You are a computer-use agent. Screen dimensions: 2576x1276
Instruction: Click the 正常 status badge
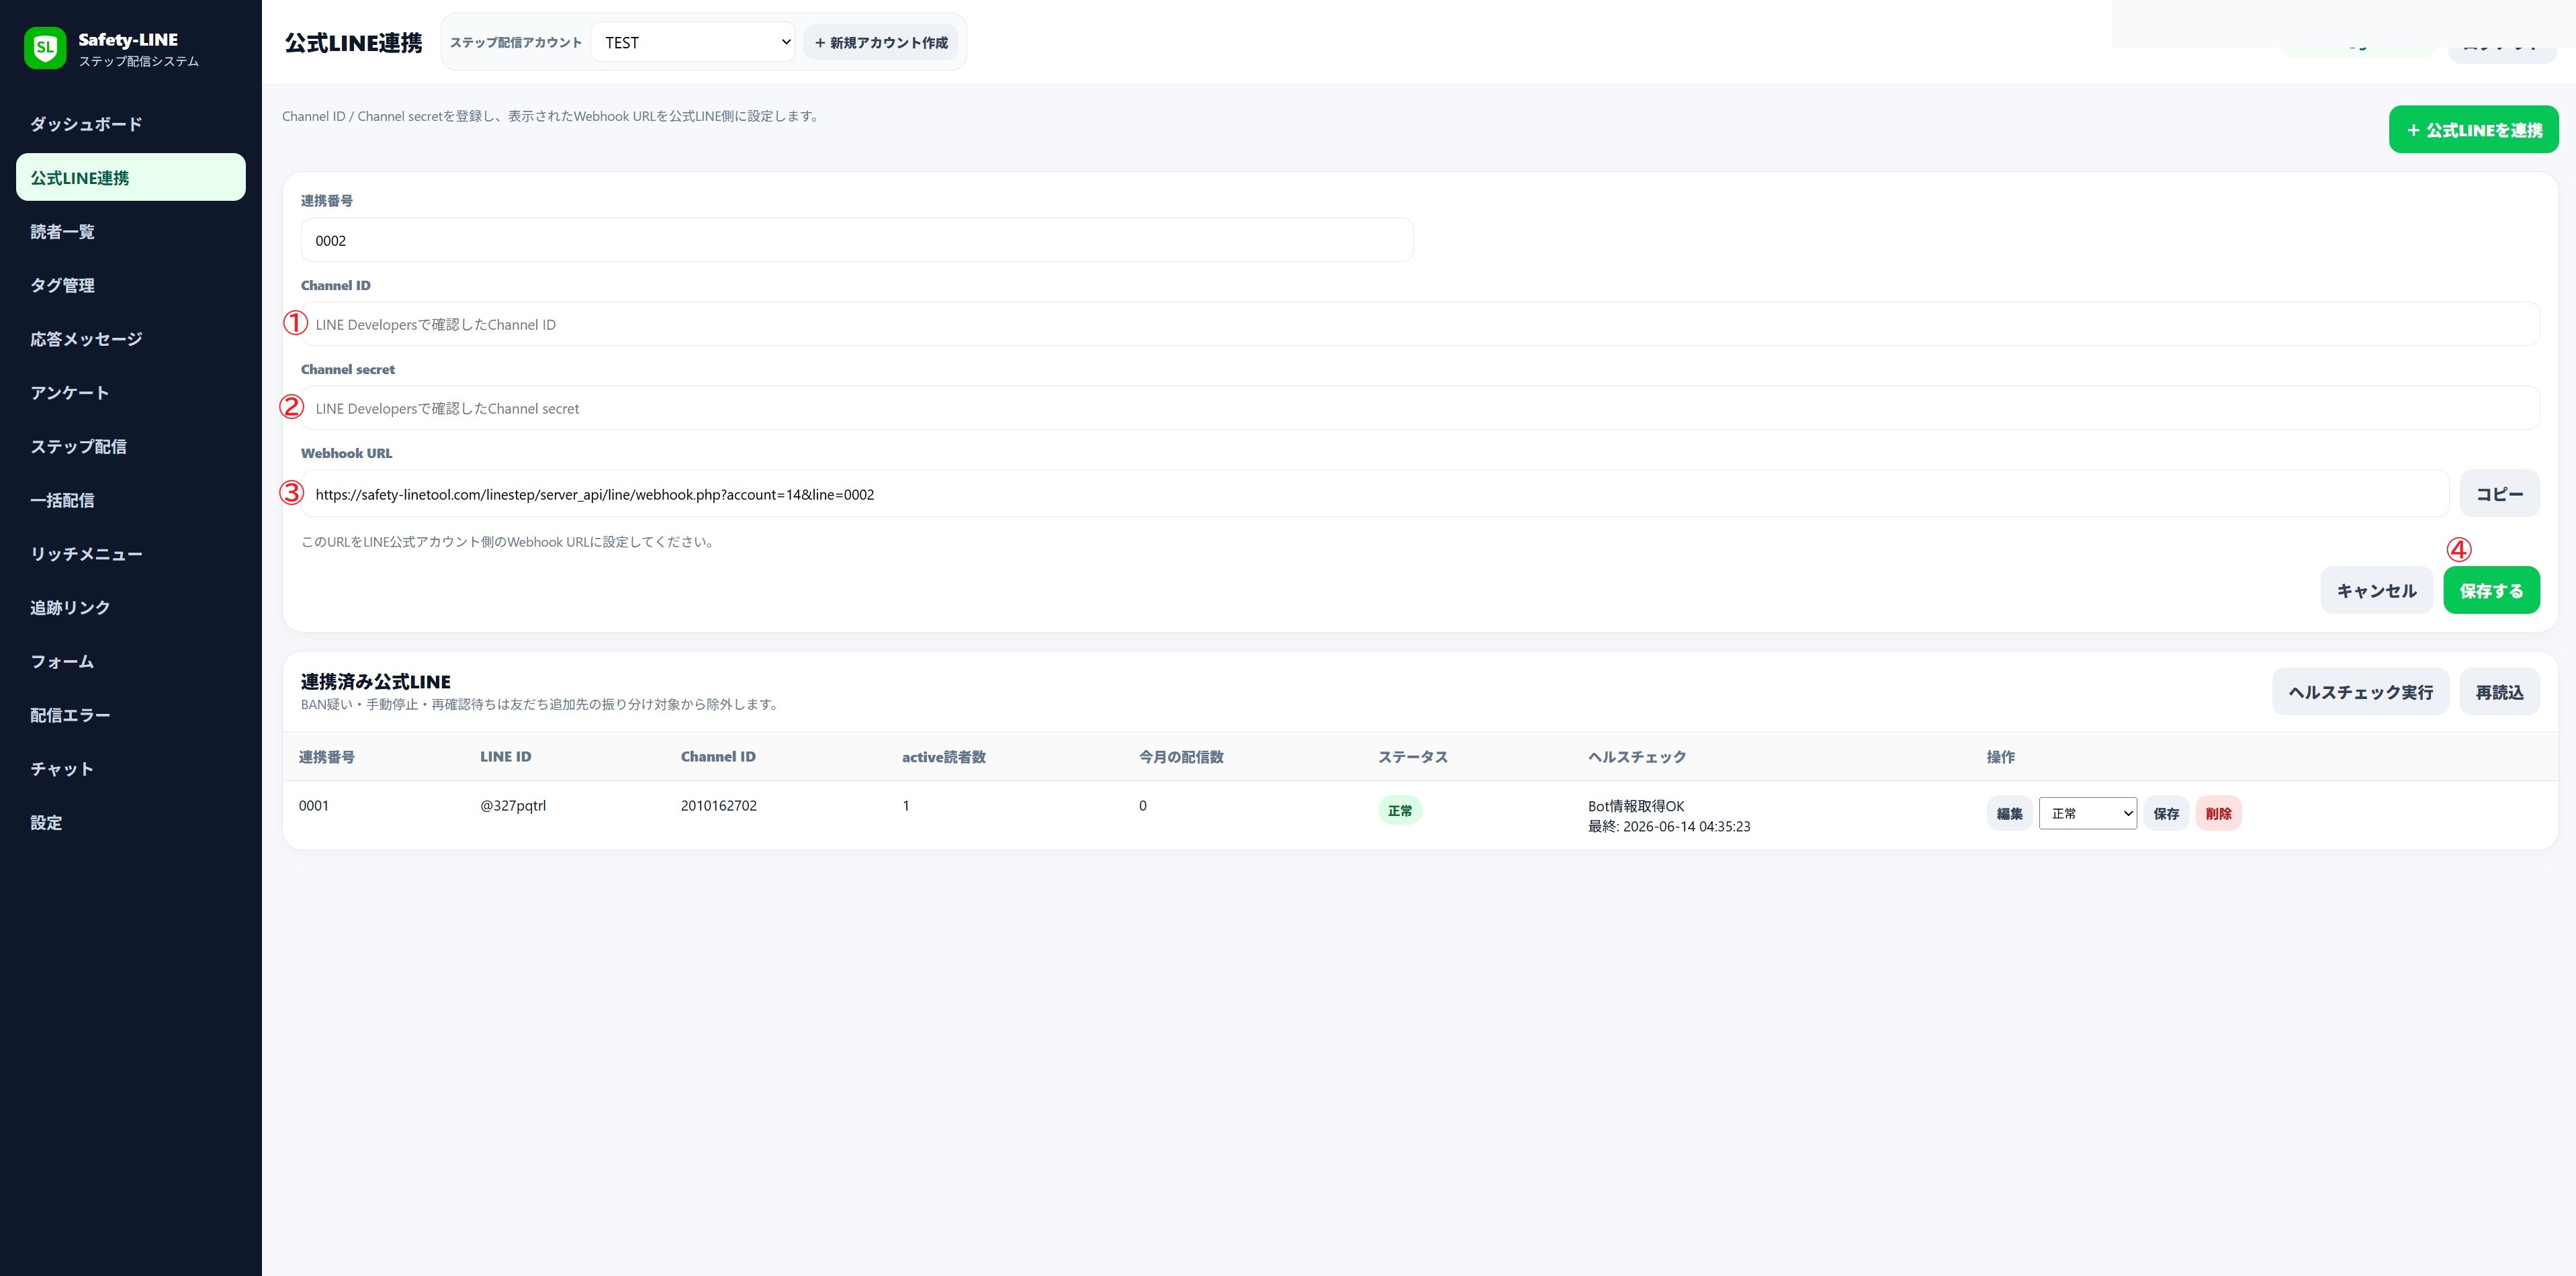1400,810
